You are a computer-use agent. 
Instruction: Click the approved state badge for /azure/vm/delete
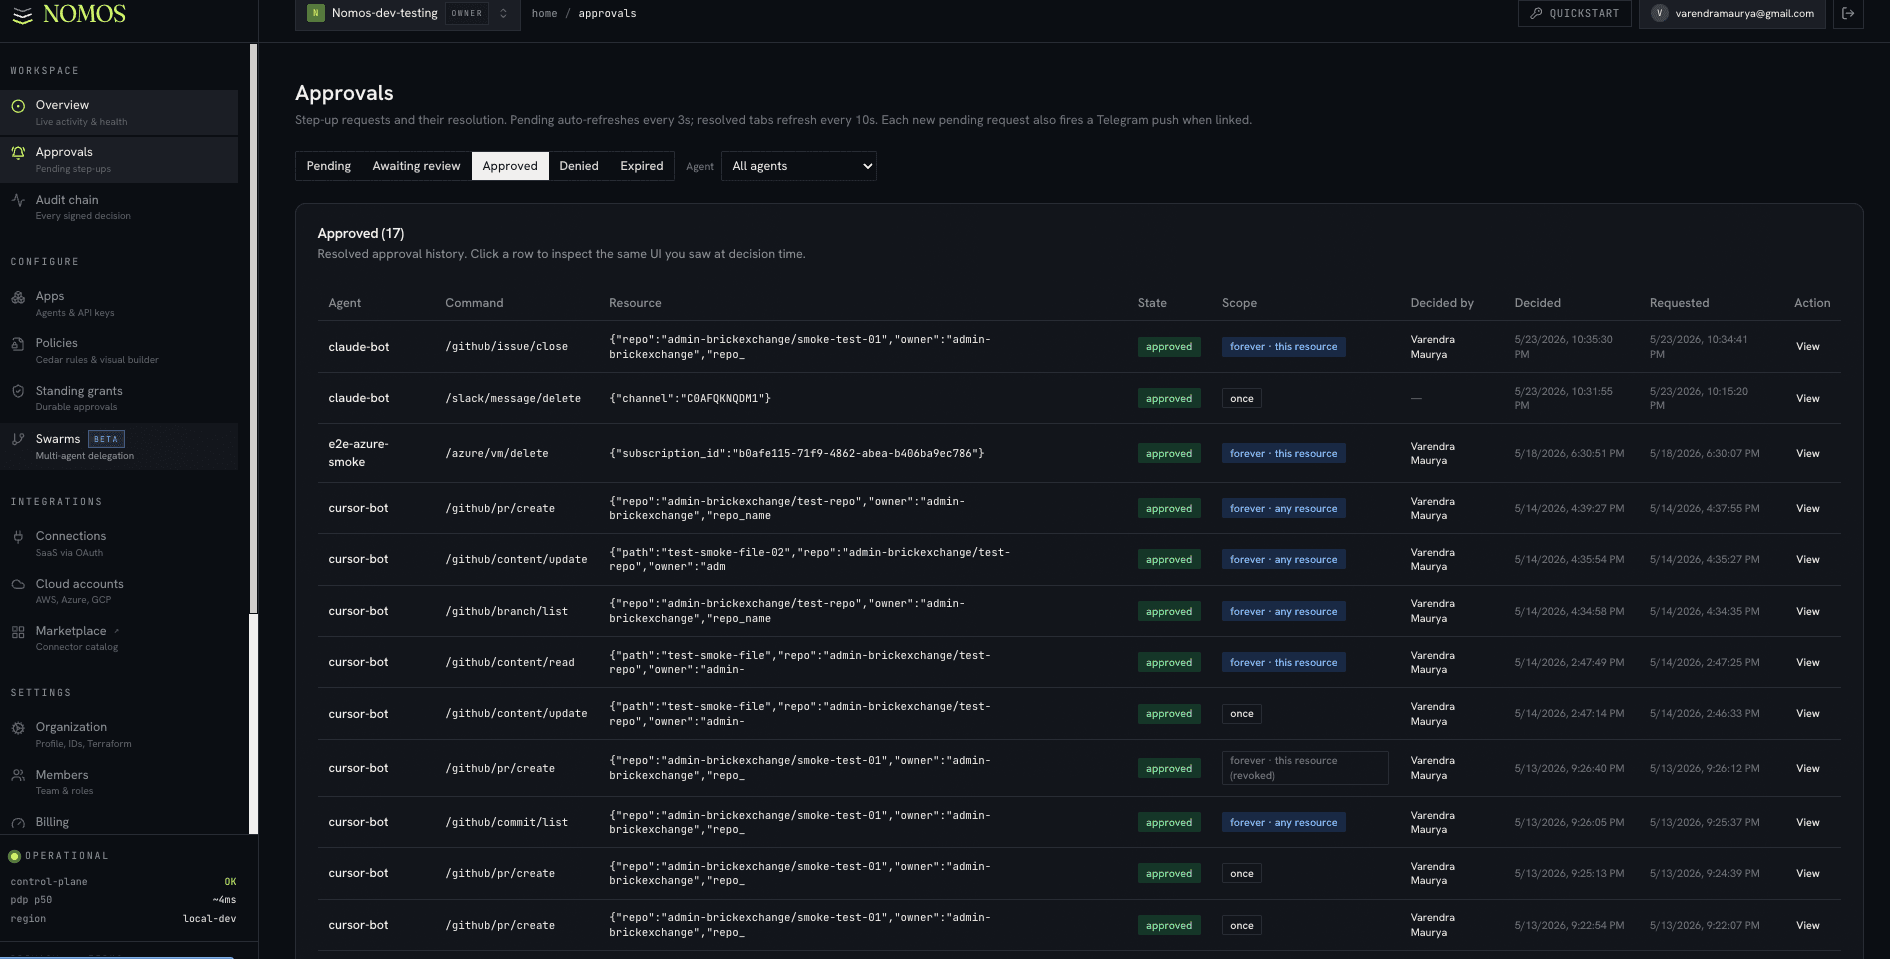pyautogui.click(x=1169, y=454)
